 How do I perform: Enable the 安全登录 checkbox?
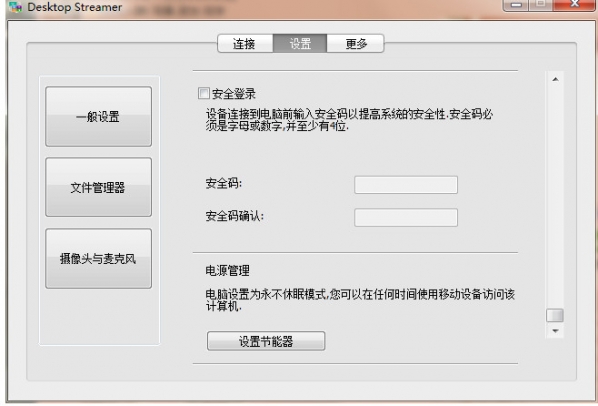point(204,93)
